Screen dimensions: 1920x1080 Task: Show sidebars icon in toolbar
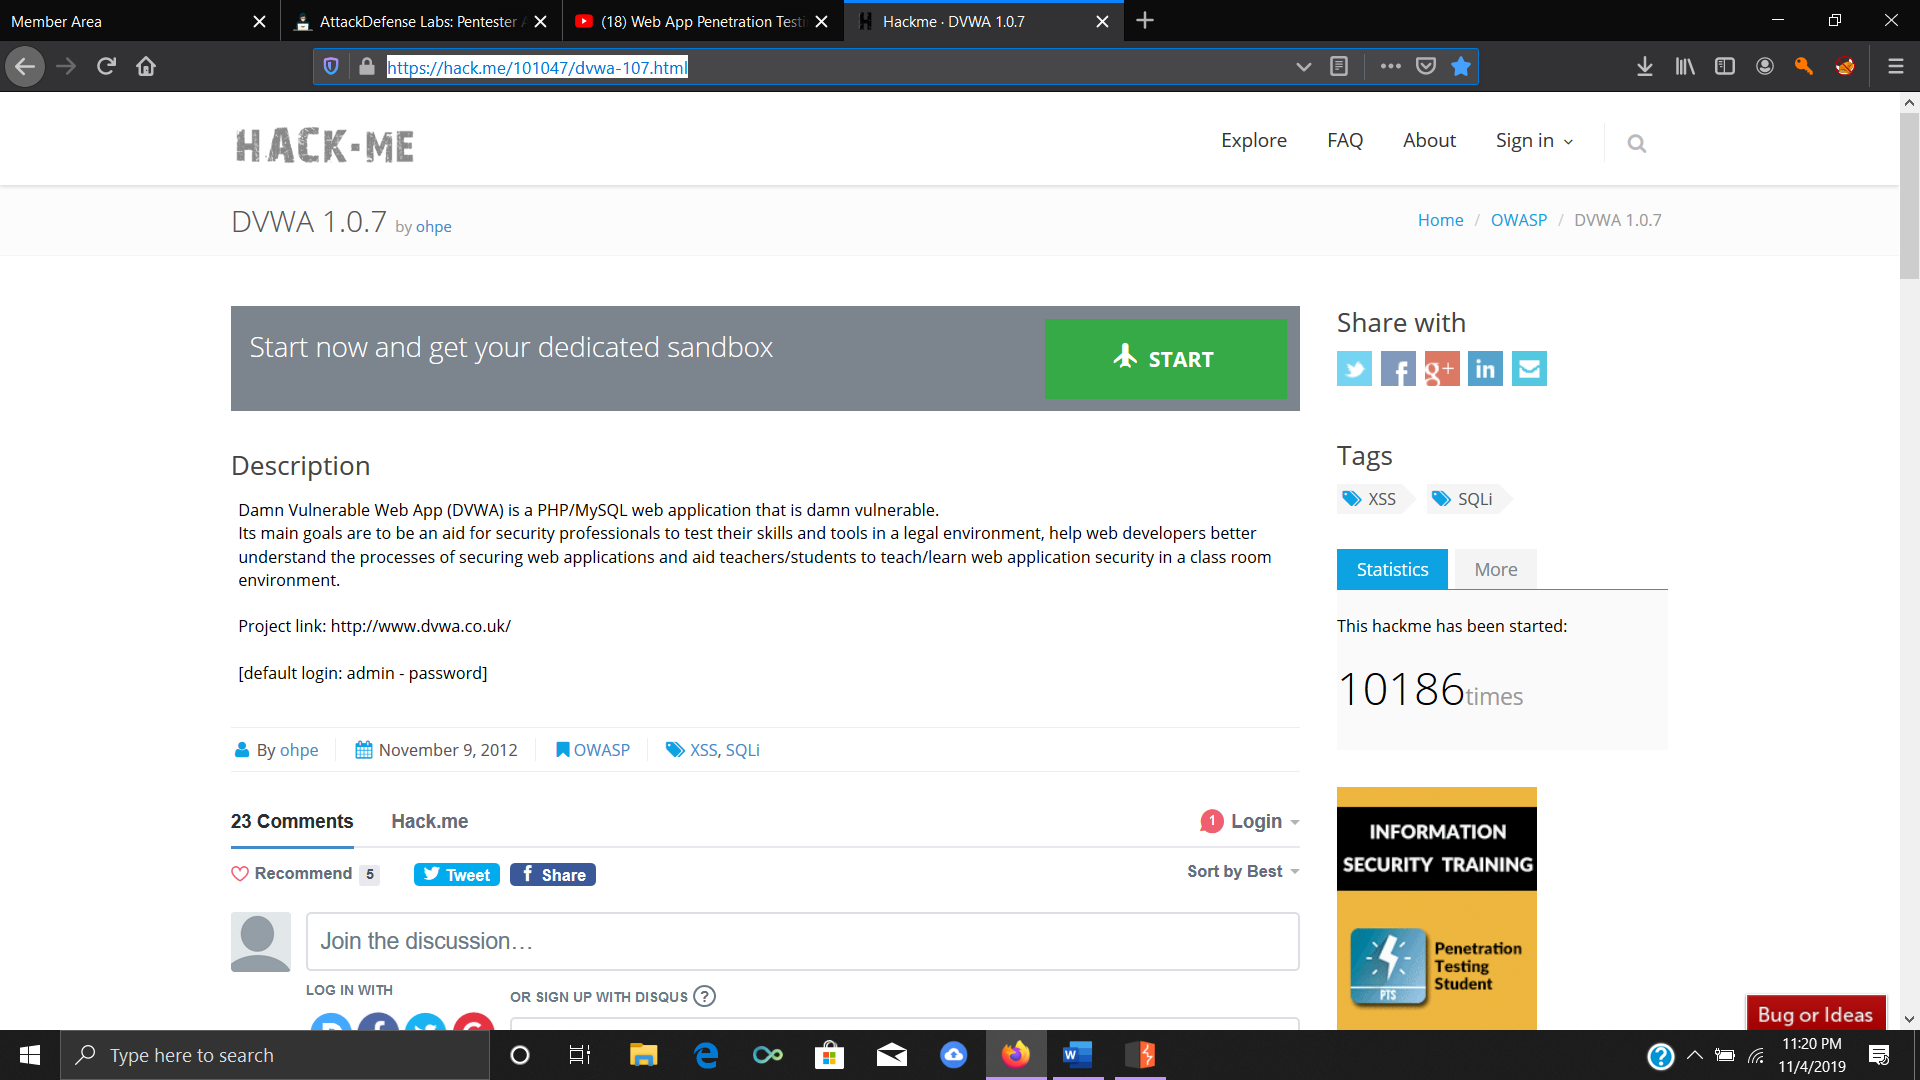(x=1725, y=66)
